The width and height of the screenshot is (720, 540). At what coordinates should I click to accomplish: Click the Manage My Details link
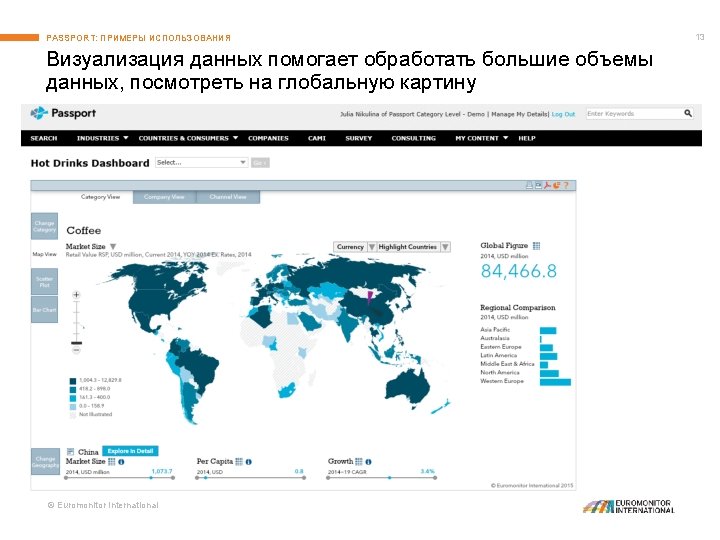(519, 114)
